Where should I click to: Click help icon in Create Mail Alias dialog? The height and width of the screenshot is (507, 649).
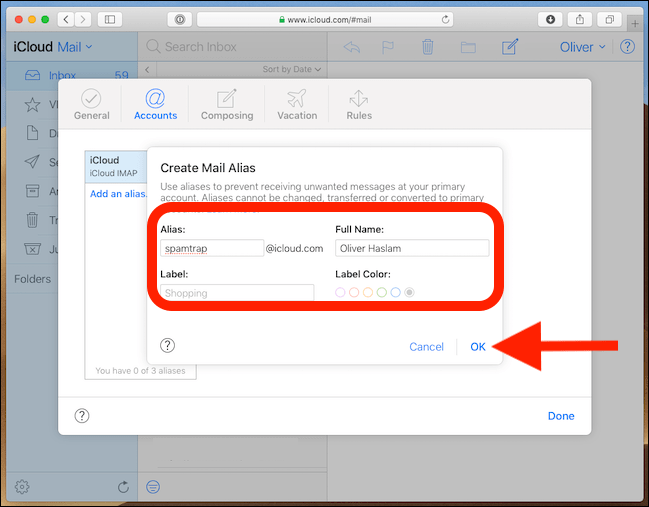click(168, 345)
